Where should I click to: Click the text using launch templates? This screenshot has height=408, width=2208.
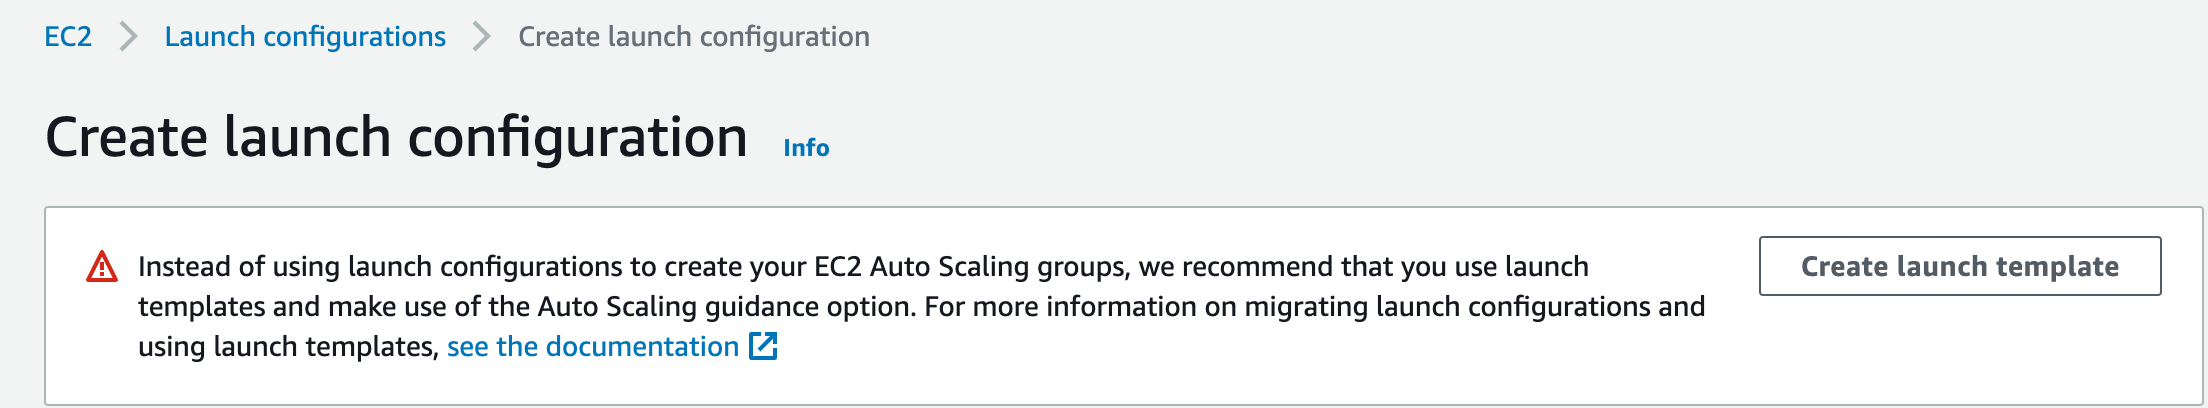[x=288, y=346]
